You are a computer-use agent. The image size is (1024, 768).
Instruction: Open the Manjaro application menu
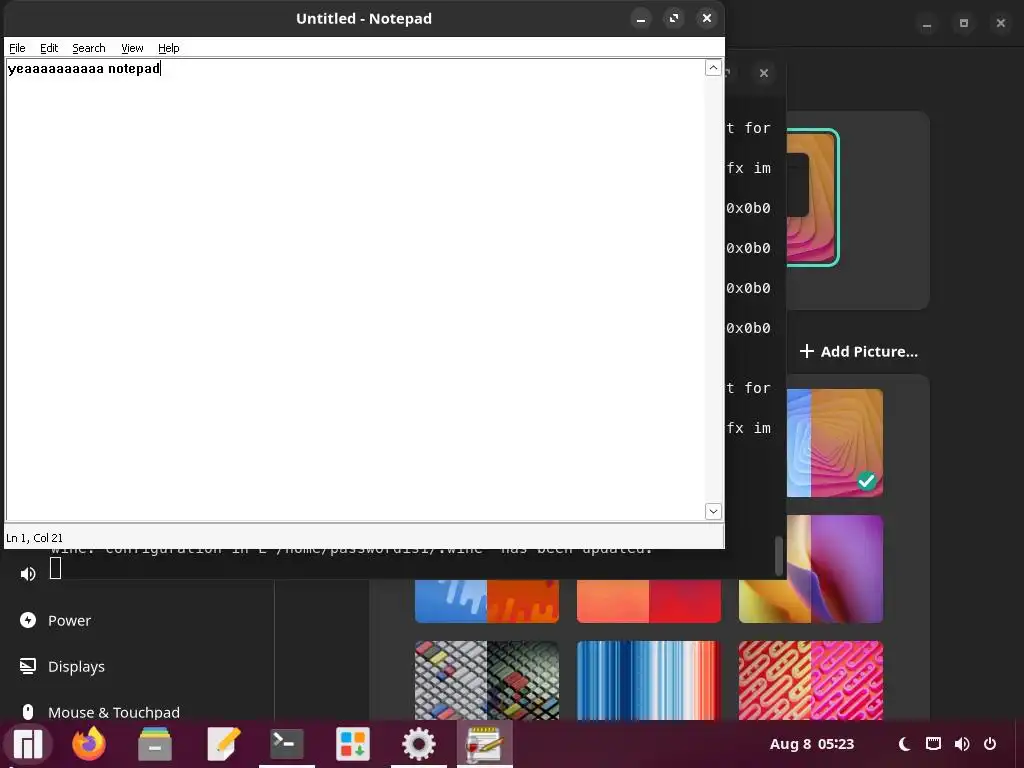coord(27,744)
